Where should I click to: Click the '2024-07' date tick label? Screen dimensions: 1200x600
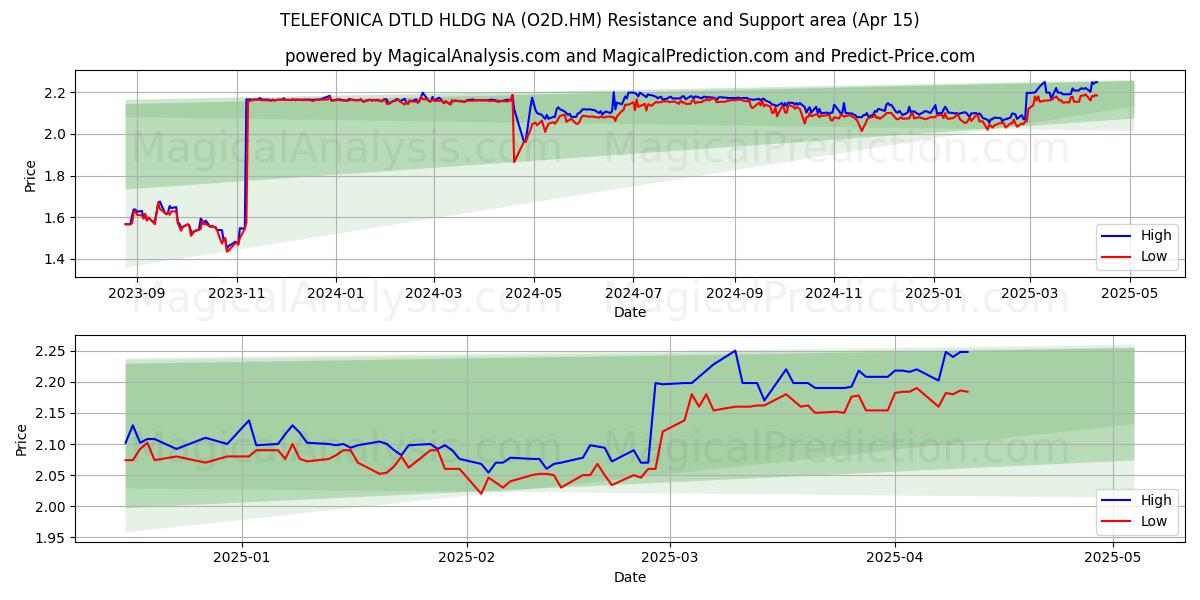tap(633, 294)
